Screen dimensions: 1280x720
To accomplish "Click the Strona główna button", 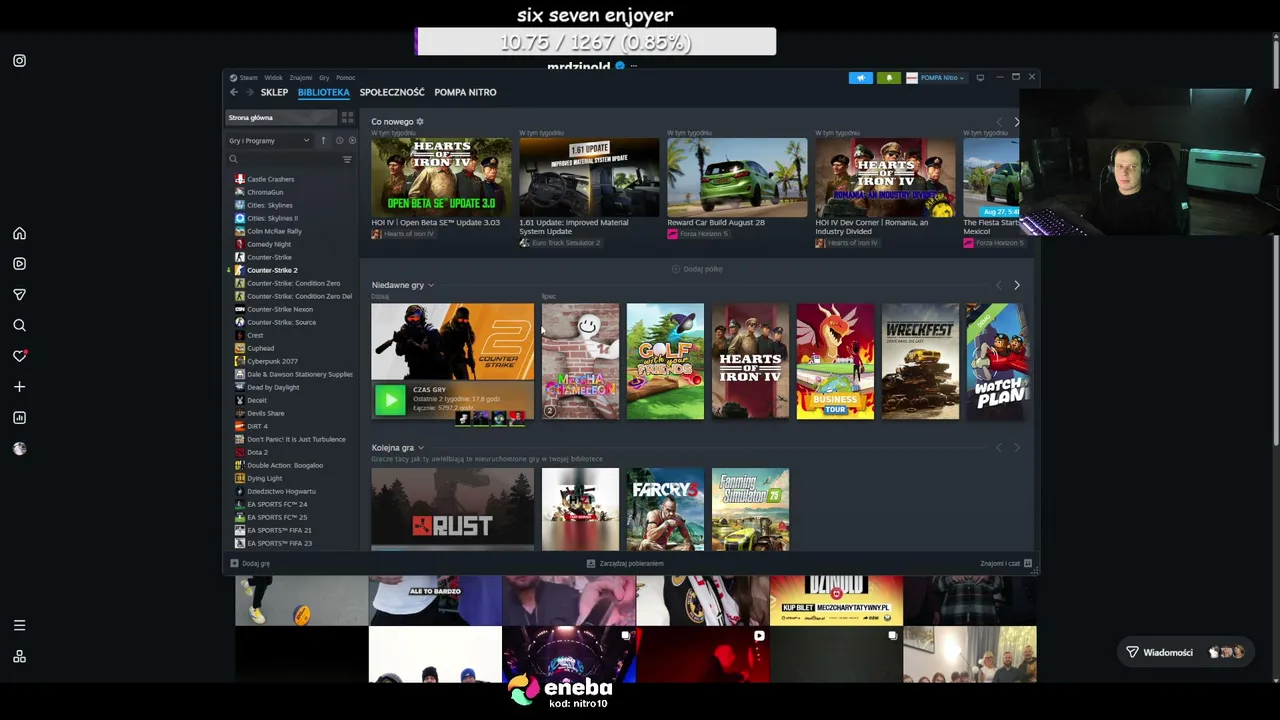I will (282, 117).
